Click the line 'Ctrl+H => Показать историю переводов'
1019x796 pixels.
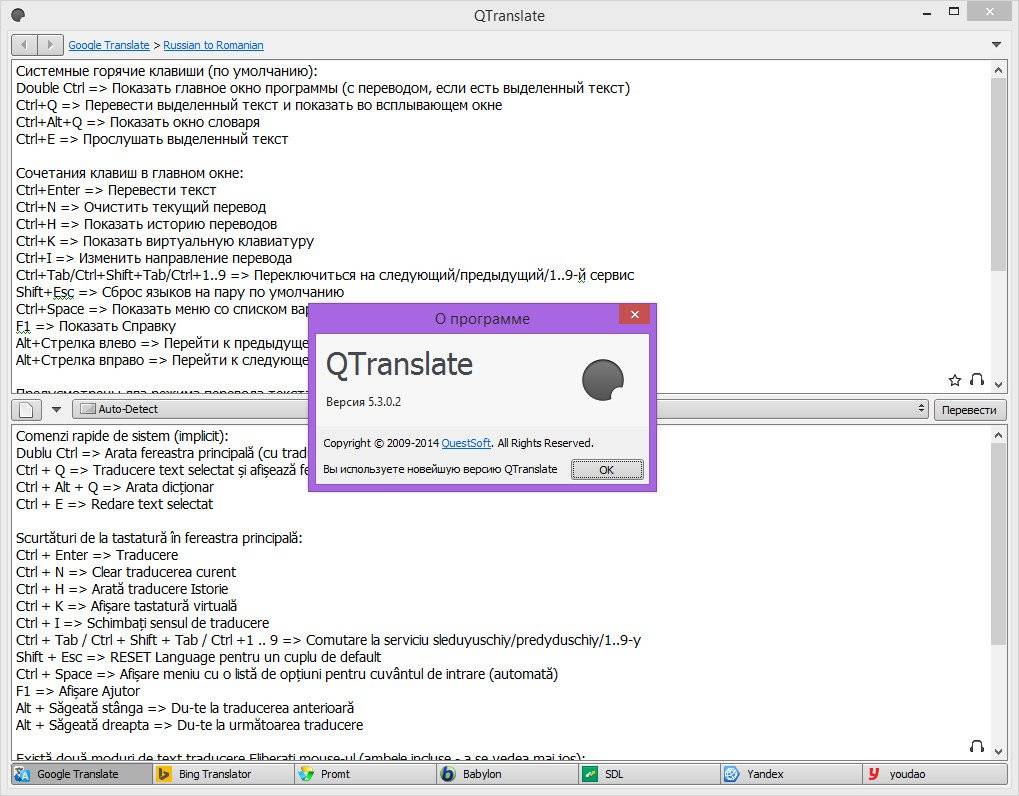(x=147, y=224)
